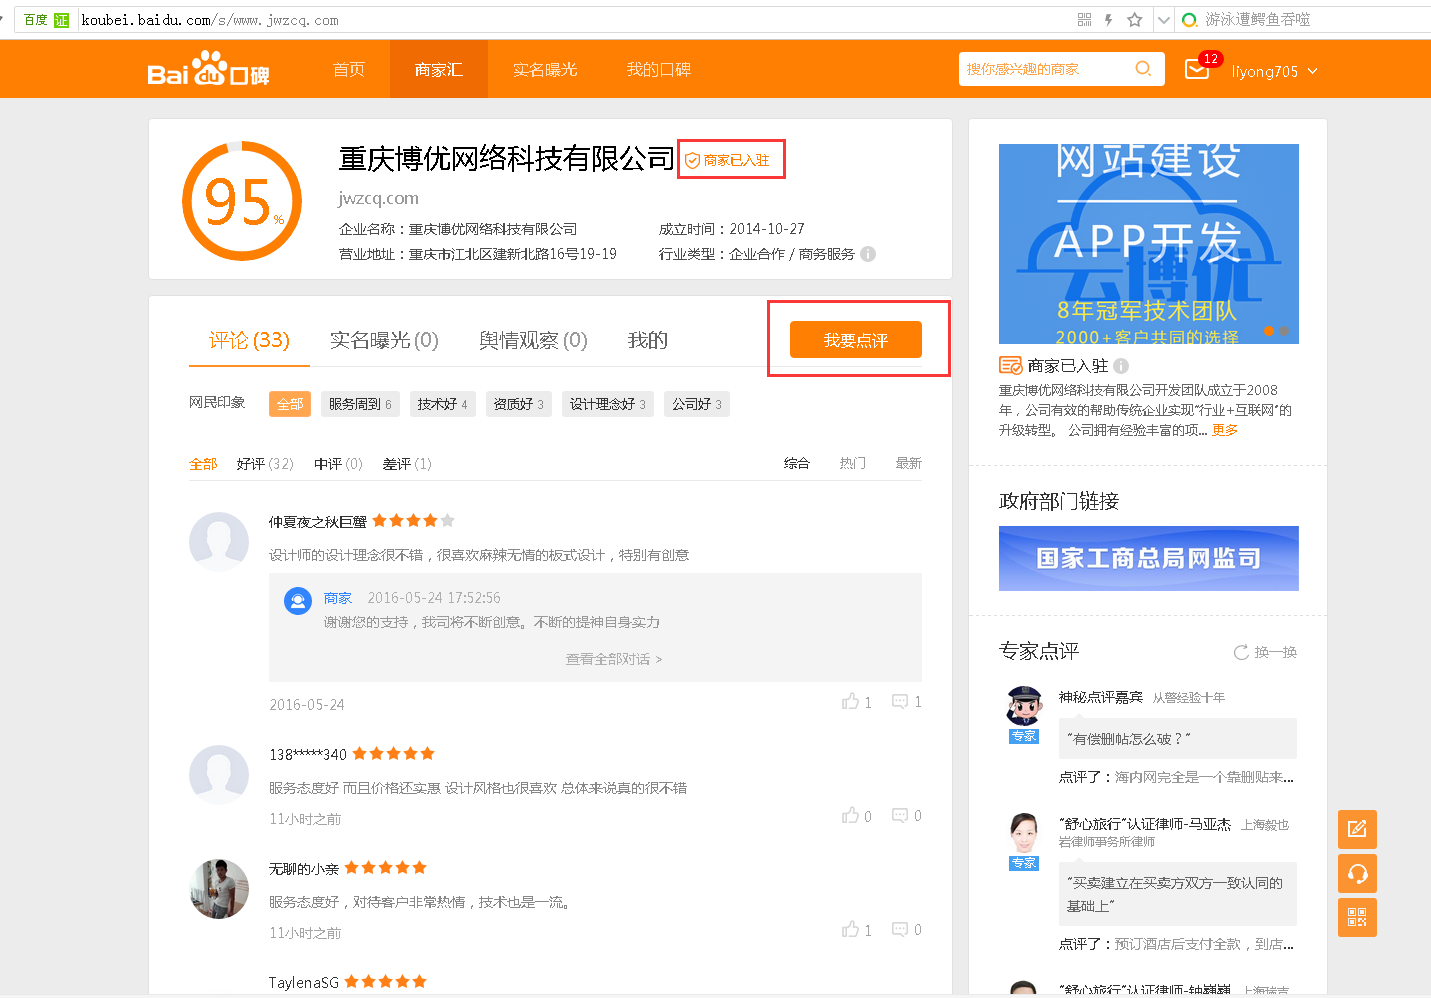
Task: Open 我的口碑 navigation item
Action: 659,69
